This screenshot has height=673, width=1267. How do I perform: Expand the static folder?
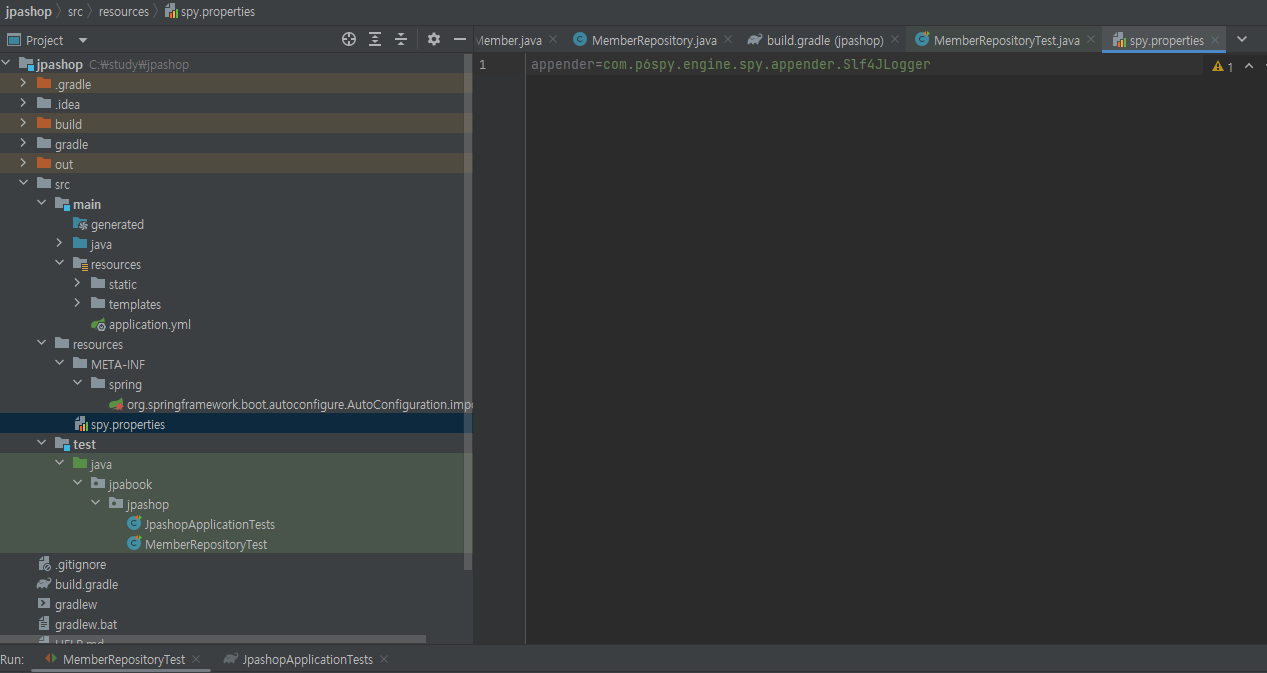click(77, 284)
